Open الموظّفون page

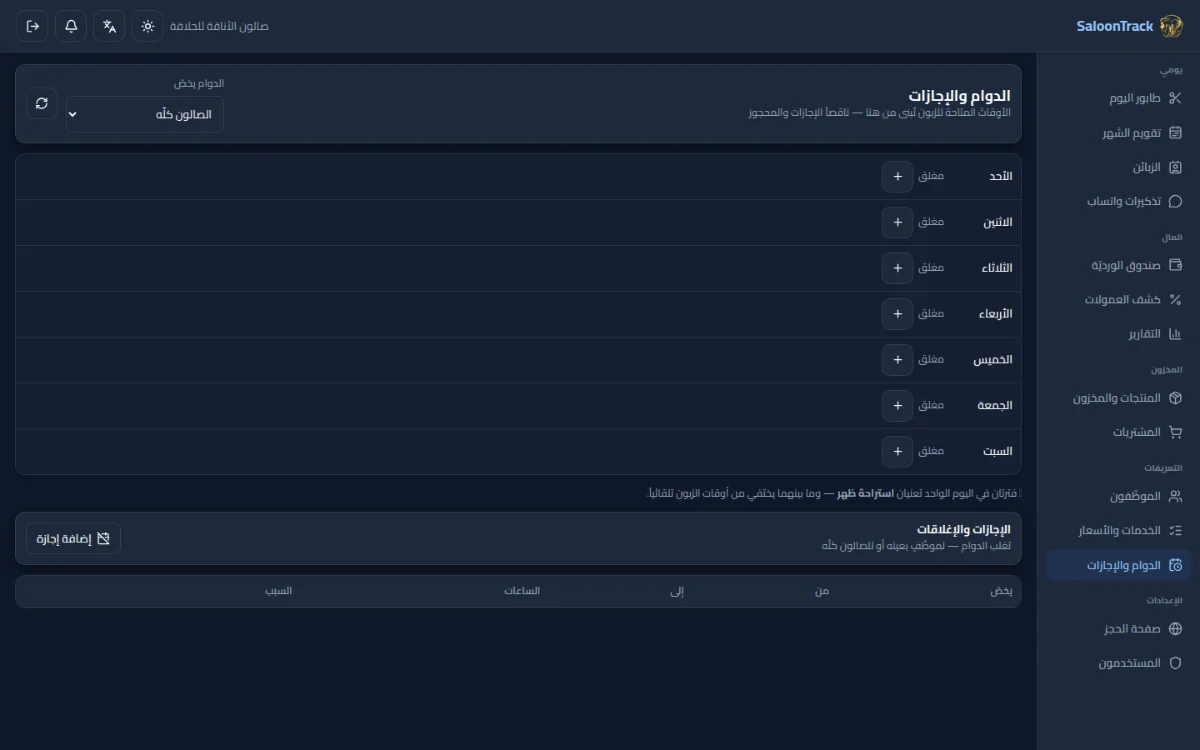pos(1118,496)
